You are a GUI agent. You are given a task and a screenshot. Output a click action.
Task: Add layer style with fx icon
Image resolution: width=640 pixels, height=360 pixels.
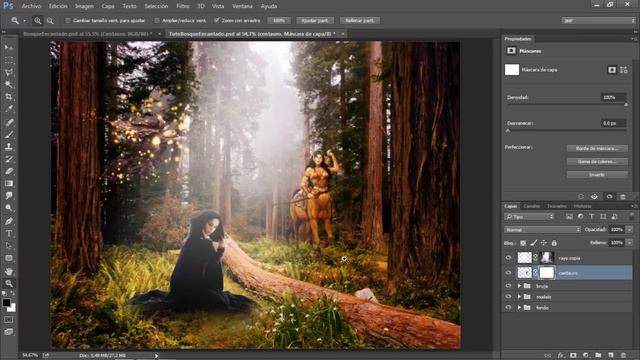click(561, 356)
